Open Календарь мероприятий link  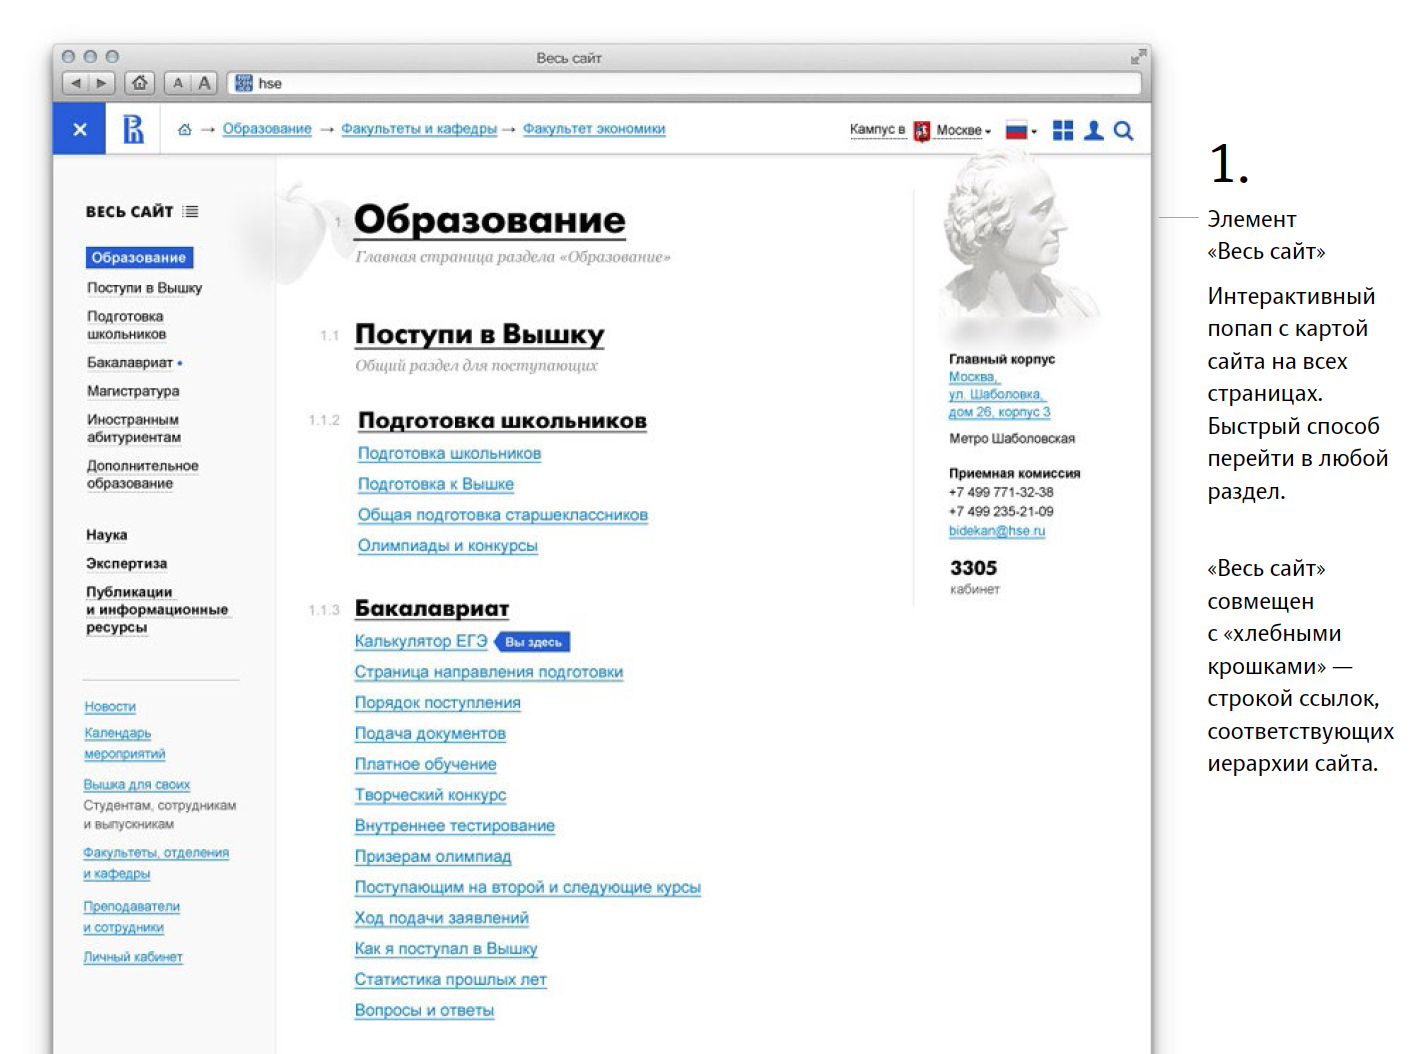coord(125,743)
